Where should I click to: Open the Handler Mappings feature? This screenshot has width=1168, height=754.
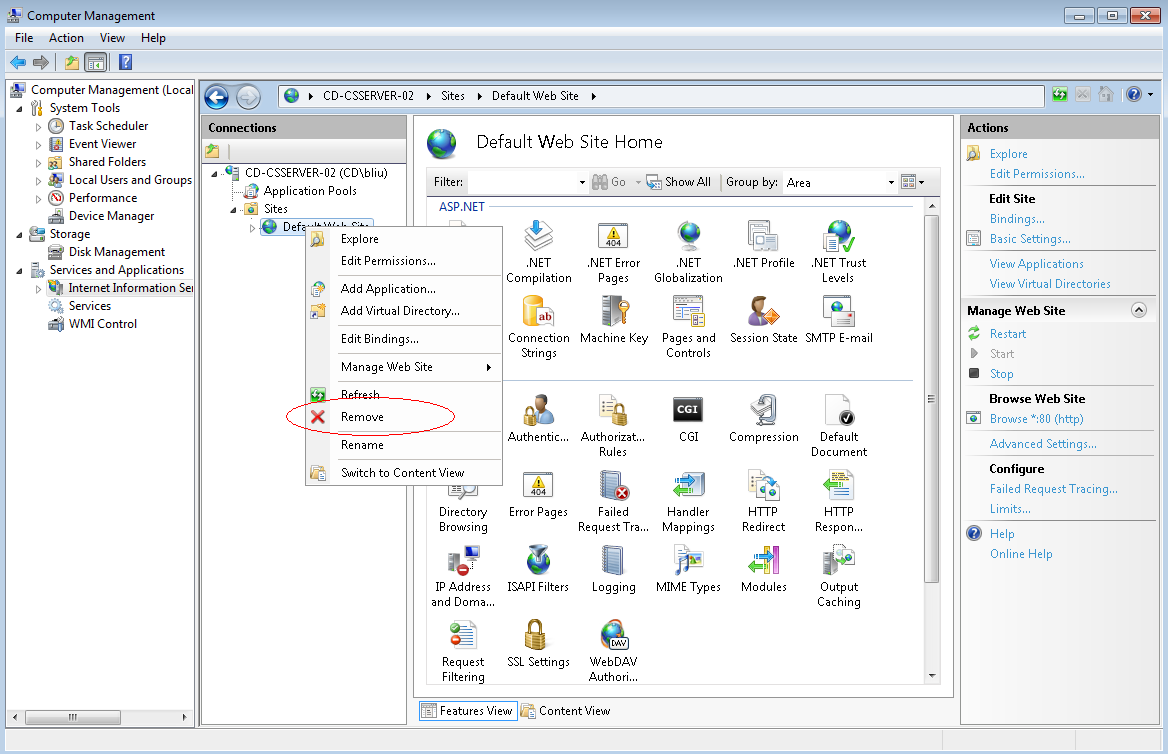(688, 501)
